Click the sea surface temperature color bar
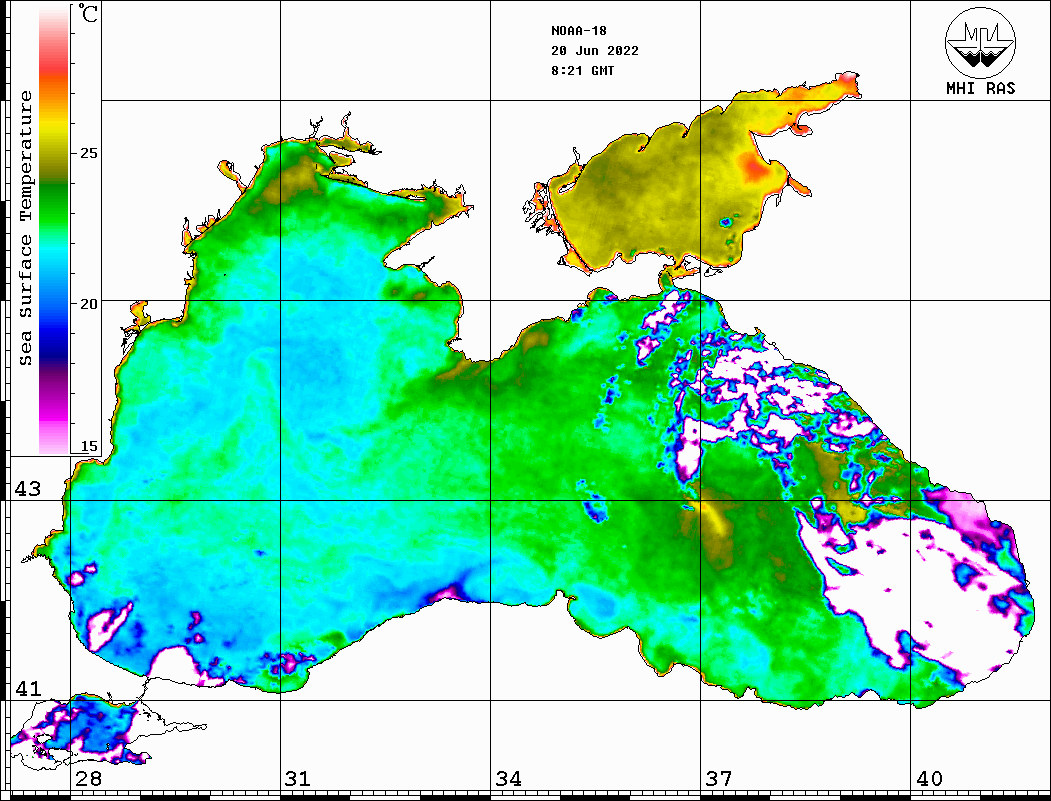The image size is (1051, 801). pyautogui.click(x=54, y=229)
